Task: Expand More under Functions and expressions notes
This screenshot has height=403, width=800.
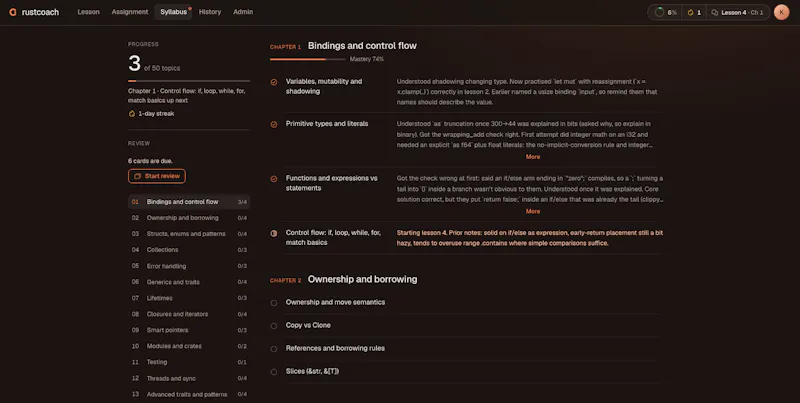Action: click(533, 211)
